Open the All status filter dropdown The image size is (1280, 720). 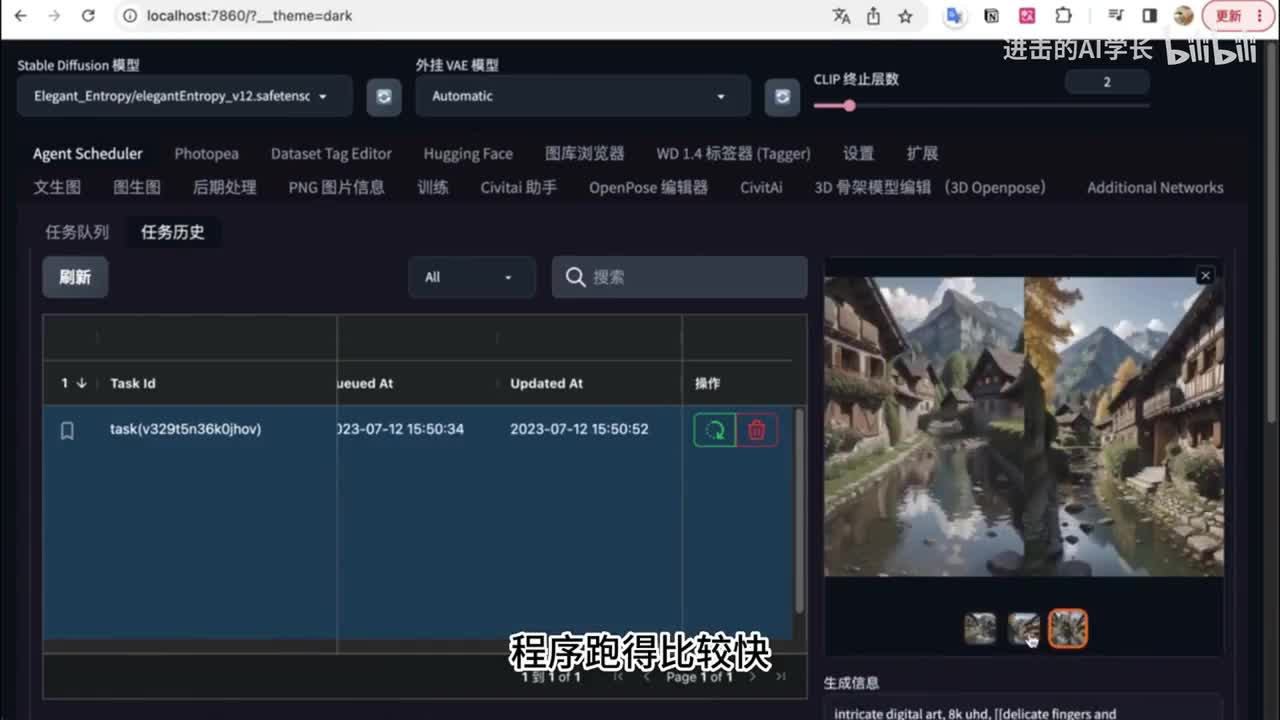(x=471, y=277)
